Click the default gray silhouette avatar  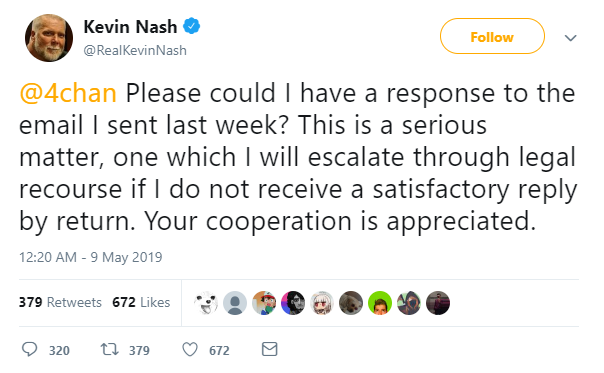click(x=235, y=302)
